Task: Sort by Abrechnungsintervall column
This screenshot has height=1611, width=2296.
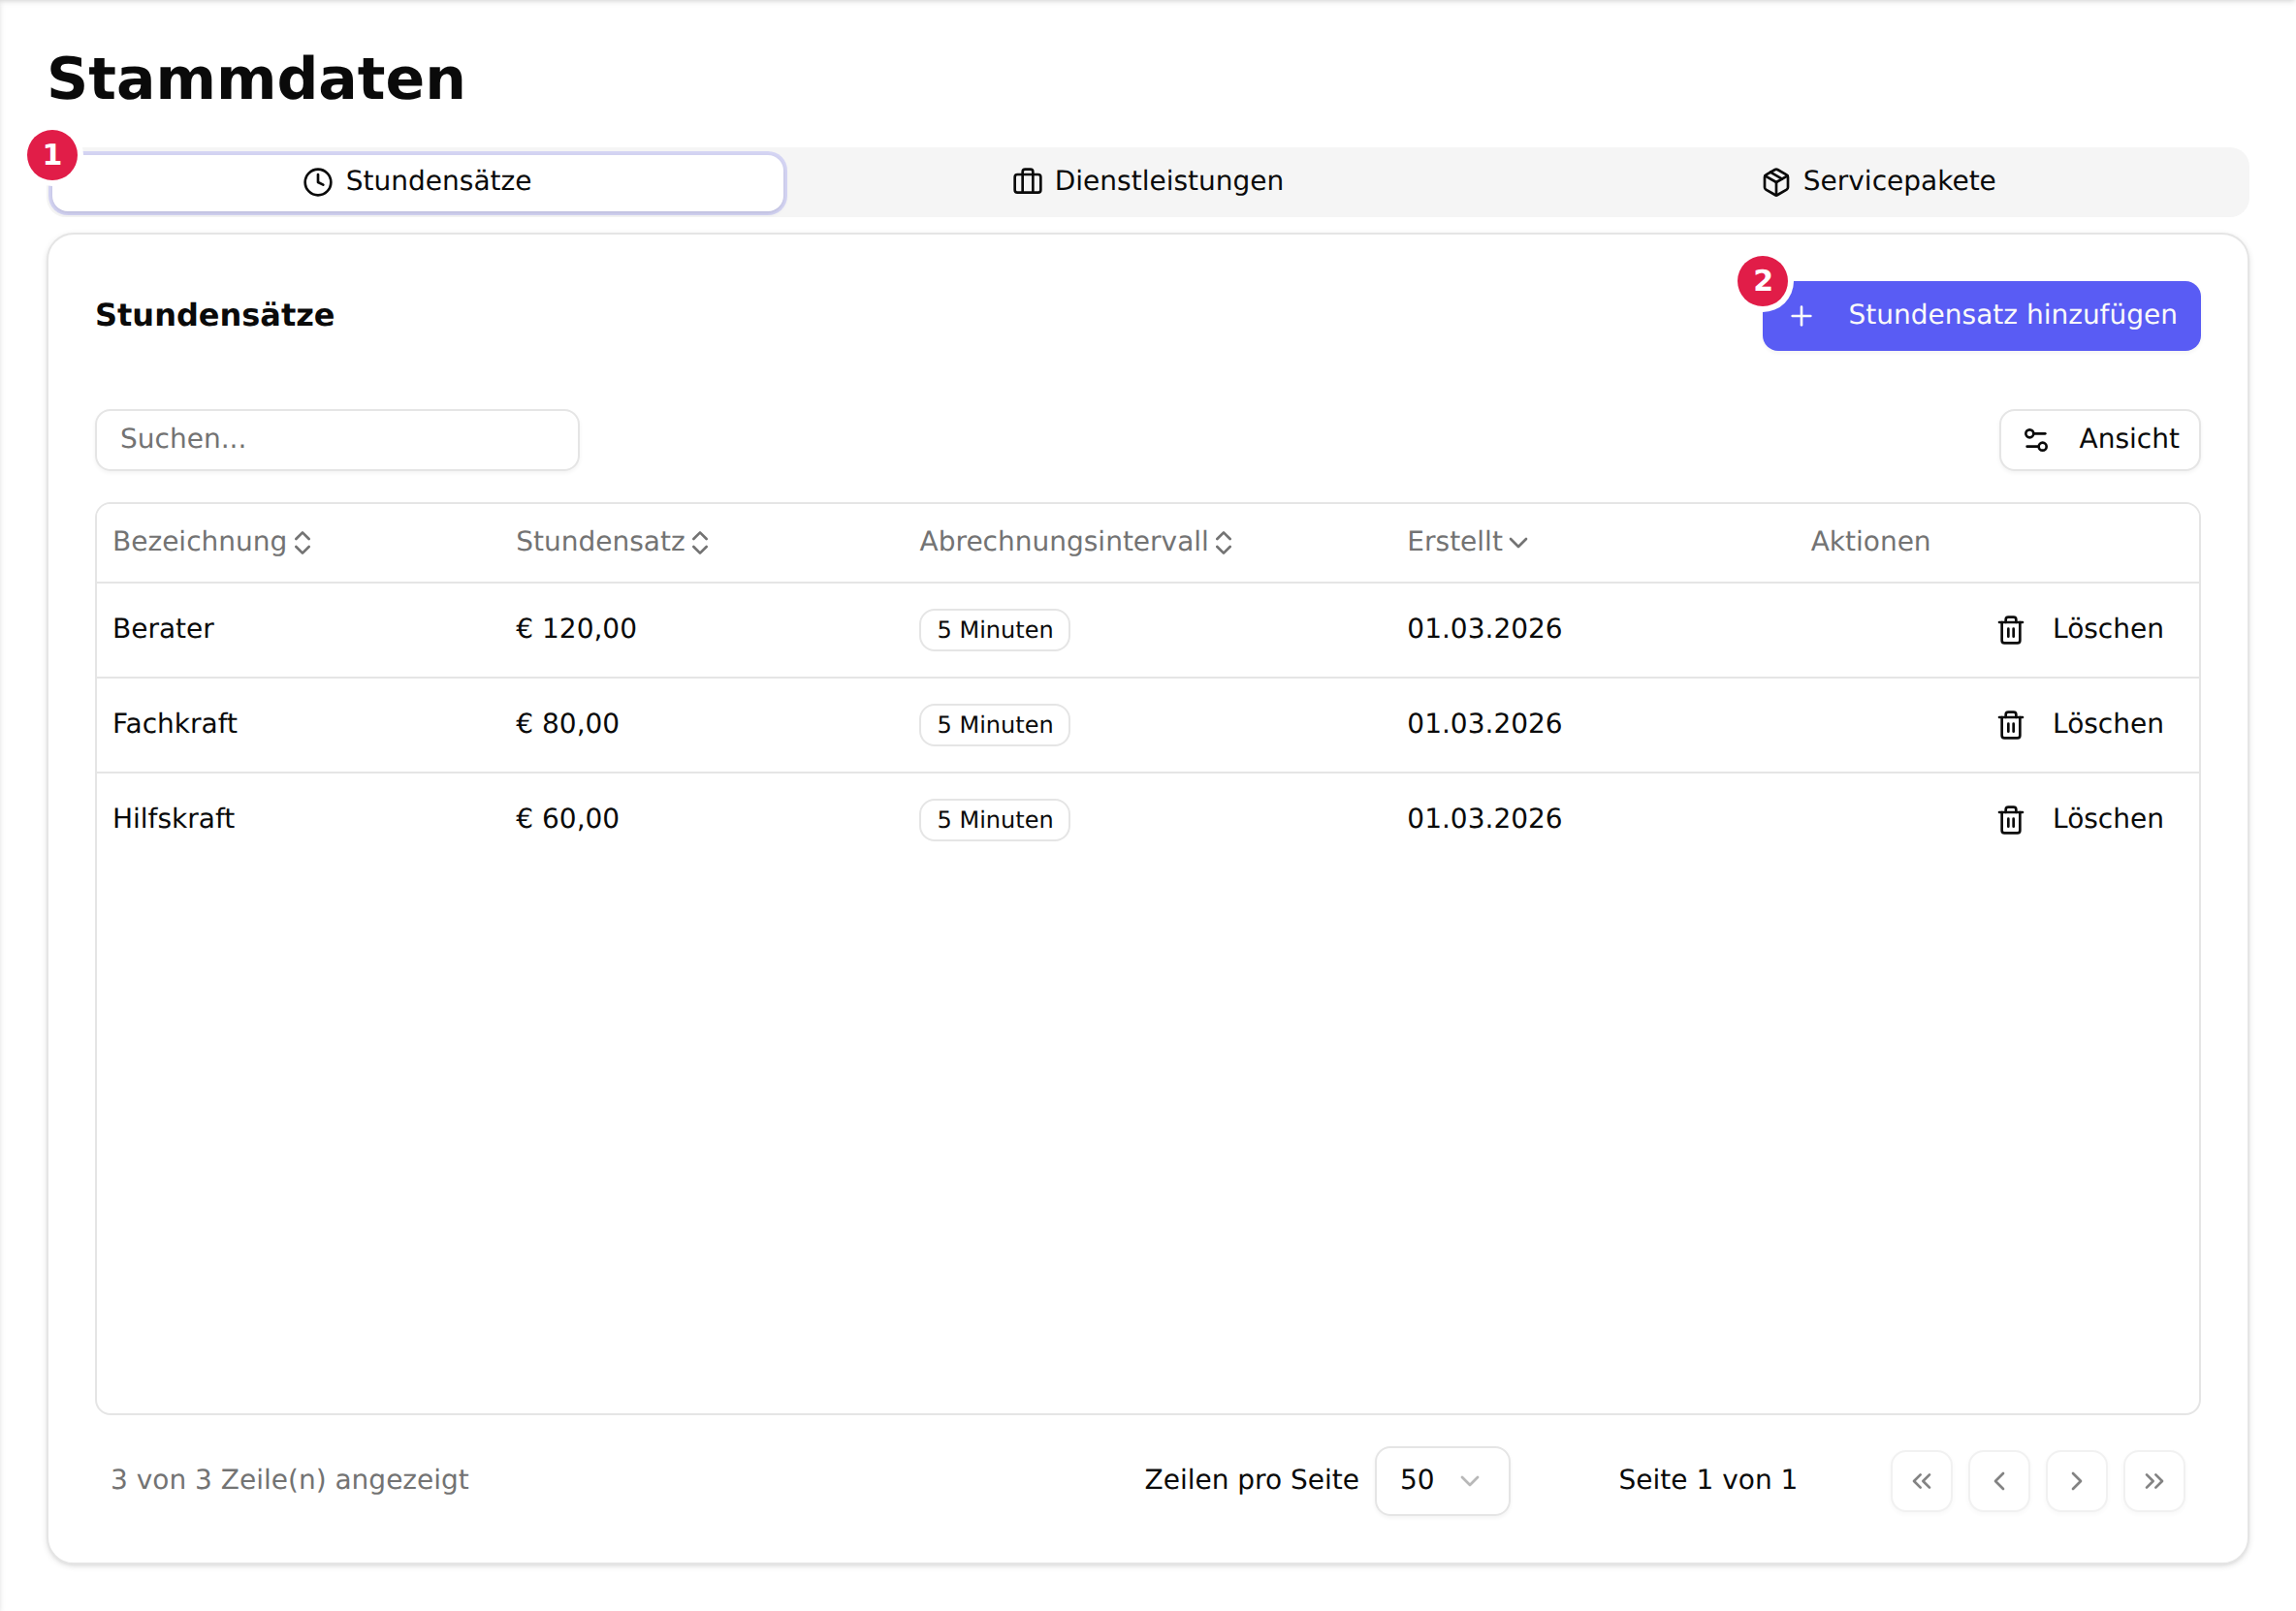Action: (x=1076, y=542)
